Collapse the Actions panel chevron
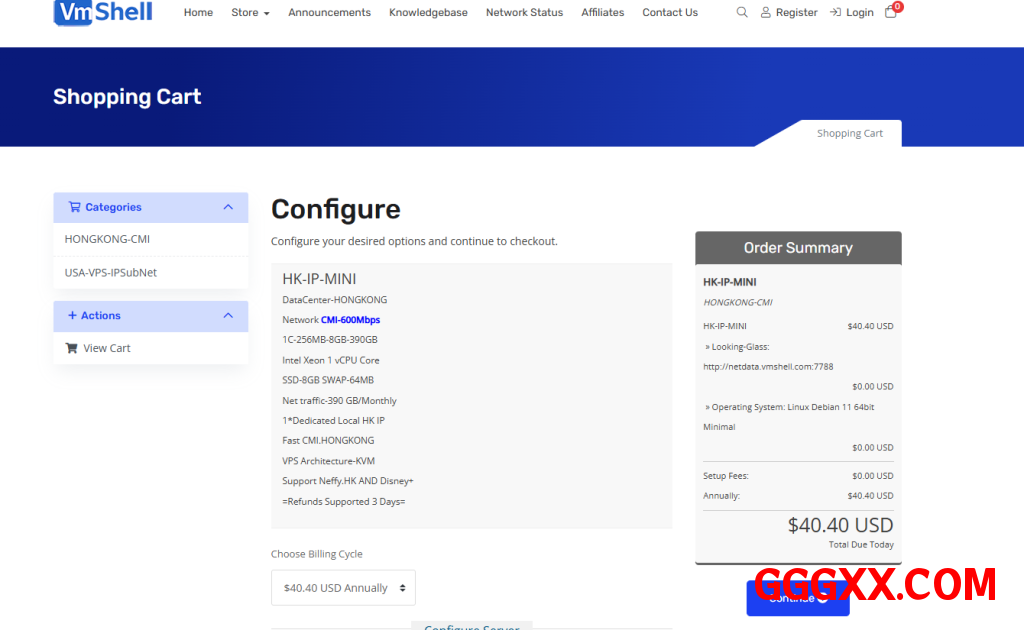This screenshot has height=630, width=1024. pyautogui.click(x=228, y=315)
